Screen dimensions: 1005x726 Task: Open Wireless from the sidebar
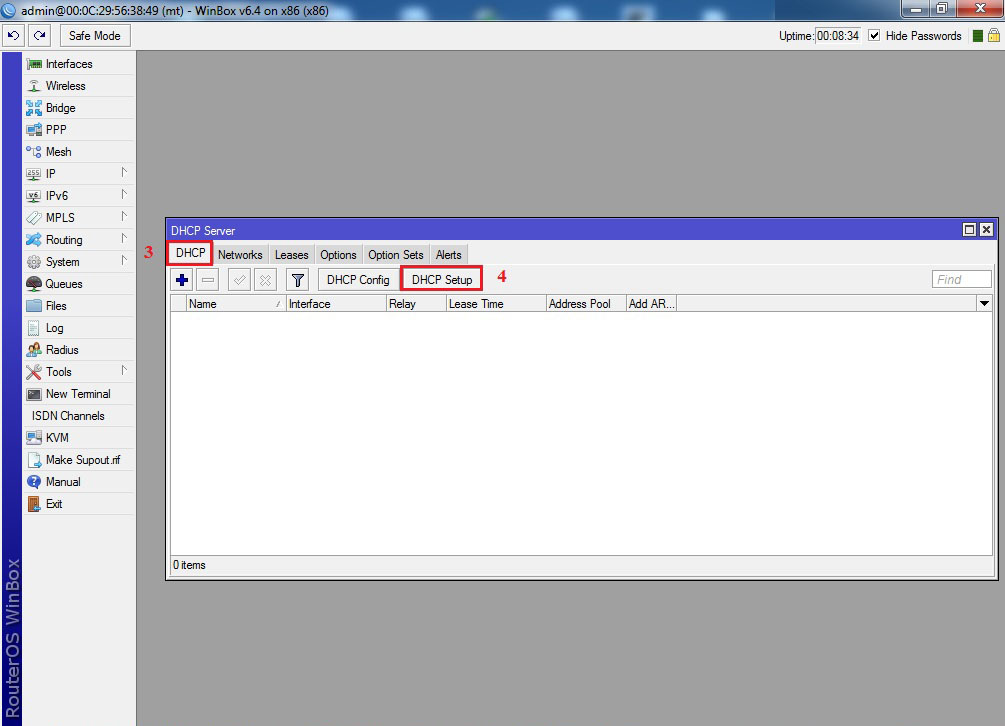(65, 86)
